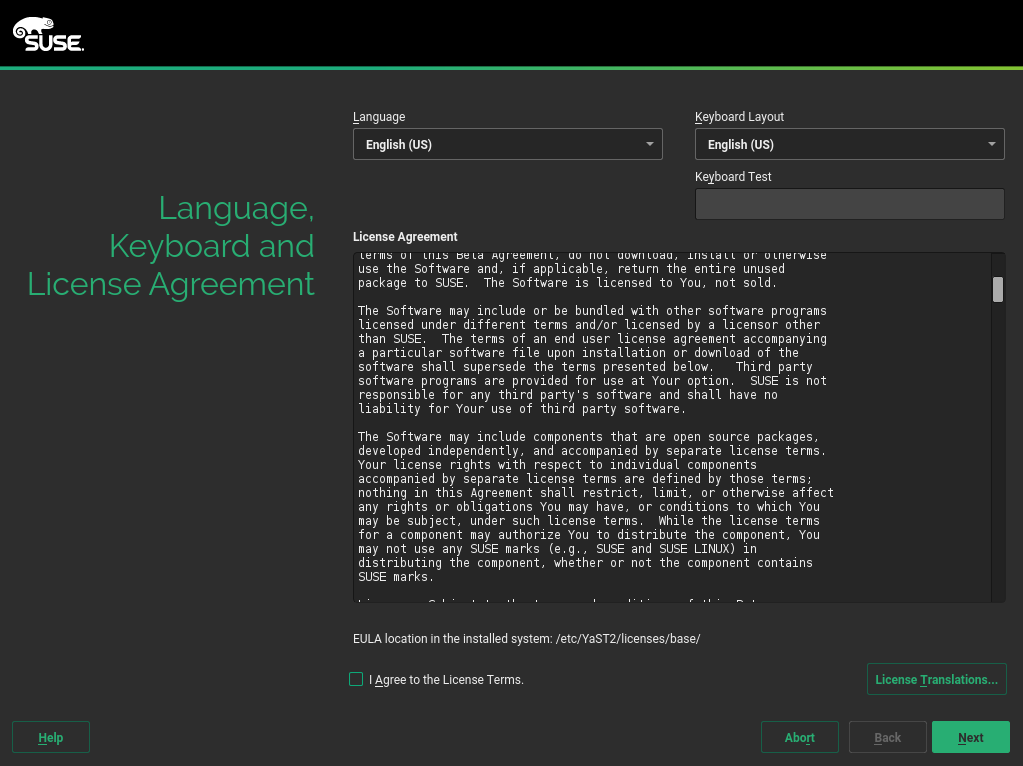The height and width of the screenshot is (766, 1023).
Task: Check the I Agree to License Terms box
Action: (x=356, y=680)
